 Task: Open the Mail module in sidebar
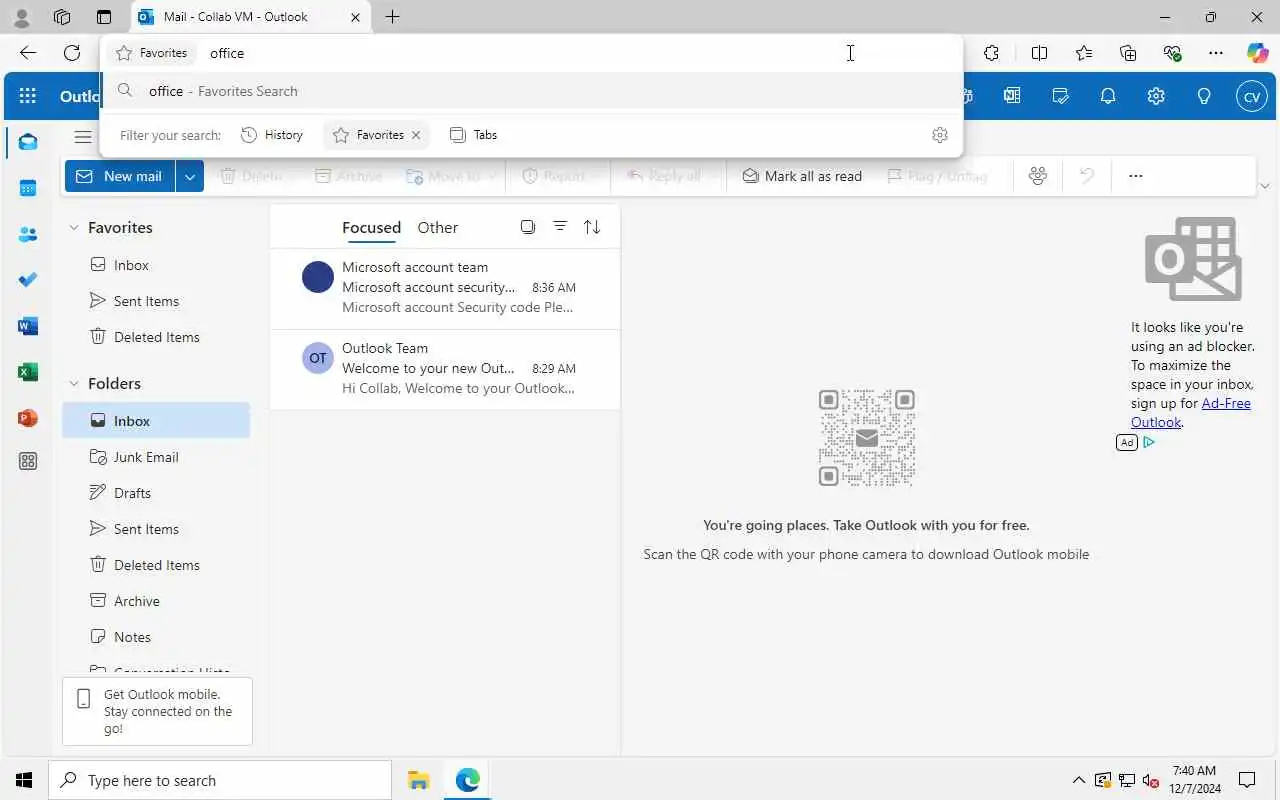(x=28, y=142)
